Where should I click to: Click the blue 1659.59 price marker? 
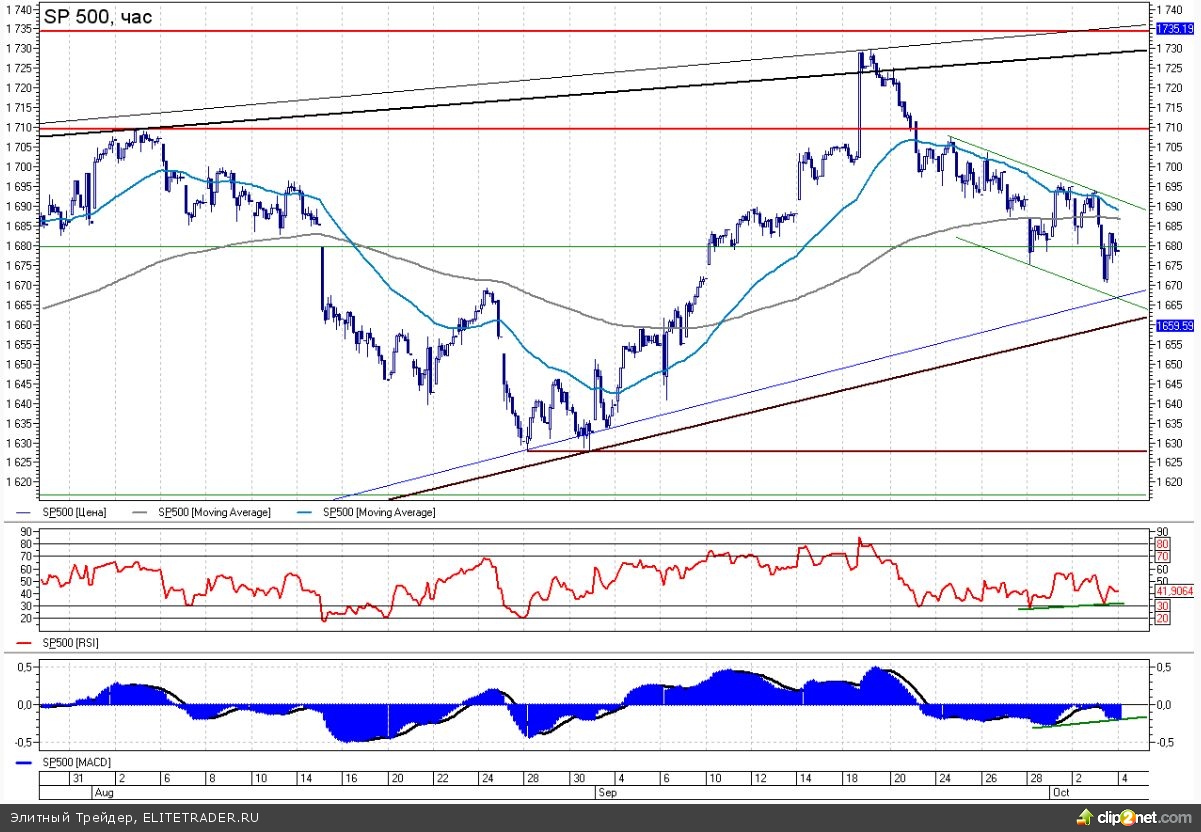coord(1176,325)
